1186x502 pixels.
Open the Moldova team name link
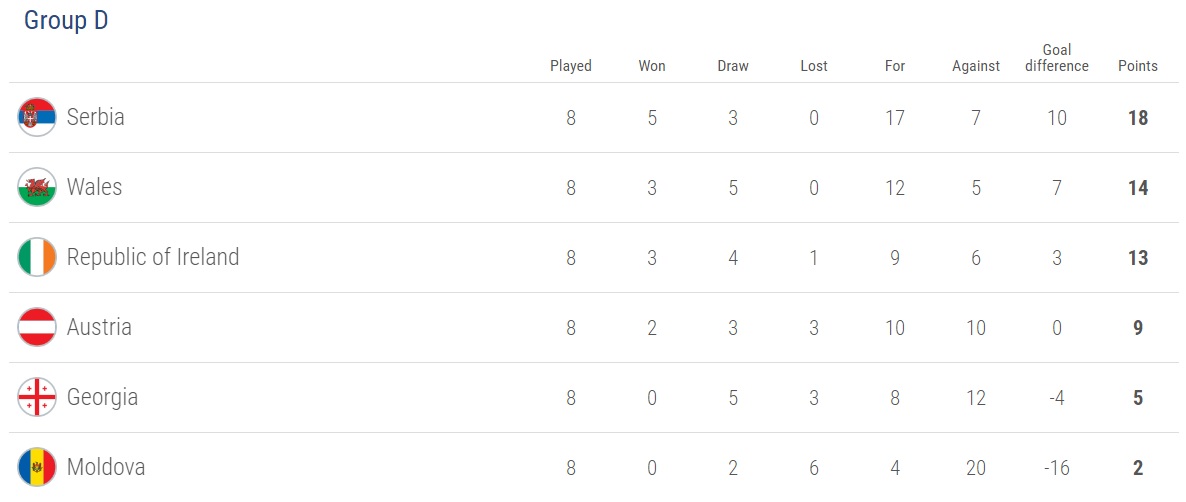[106, 467]
